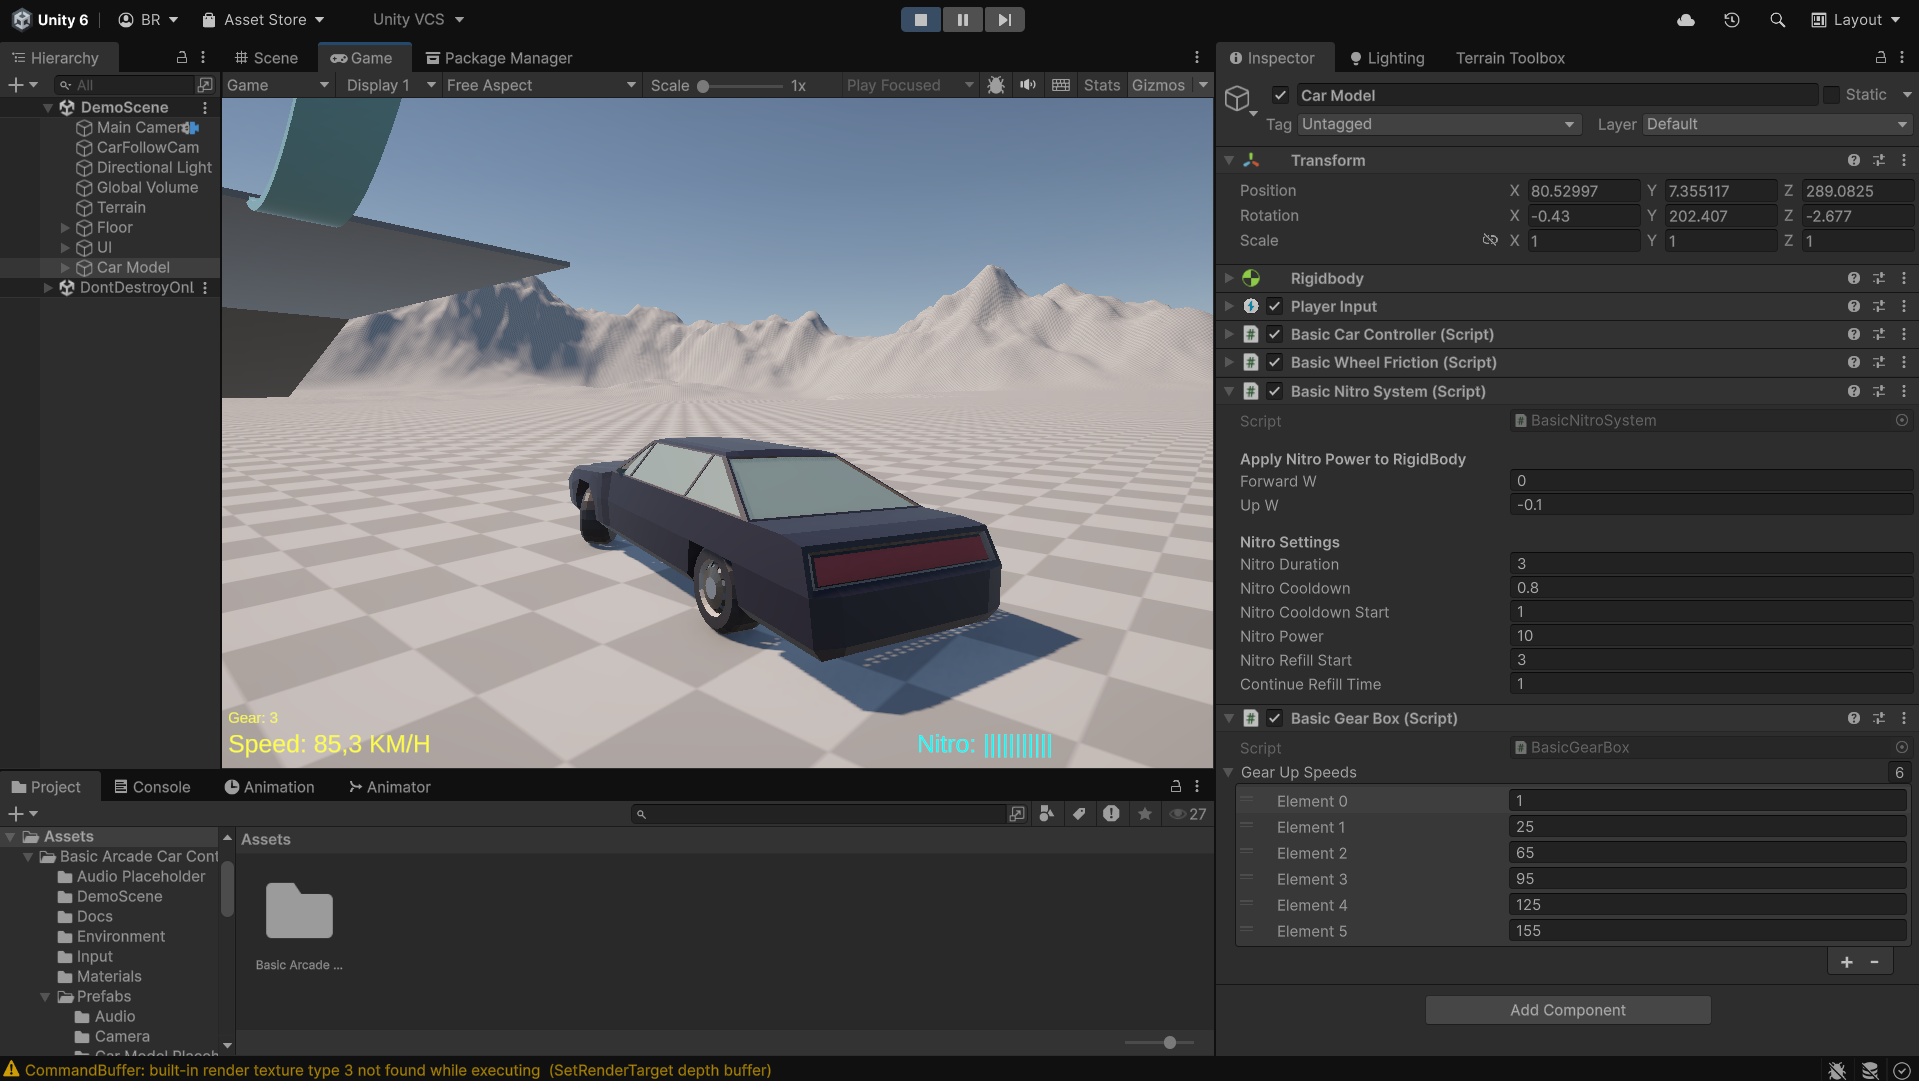The image size is (1919, 1081).
Task: Switch to the Console tab
Action: pyautogui.click(x=152, y=787)
